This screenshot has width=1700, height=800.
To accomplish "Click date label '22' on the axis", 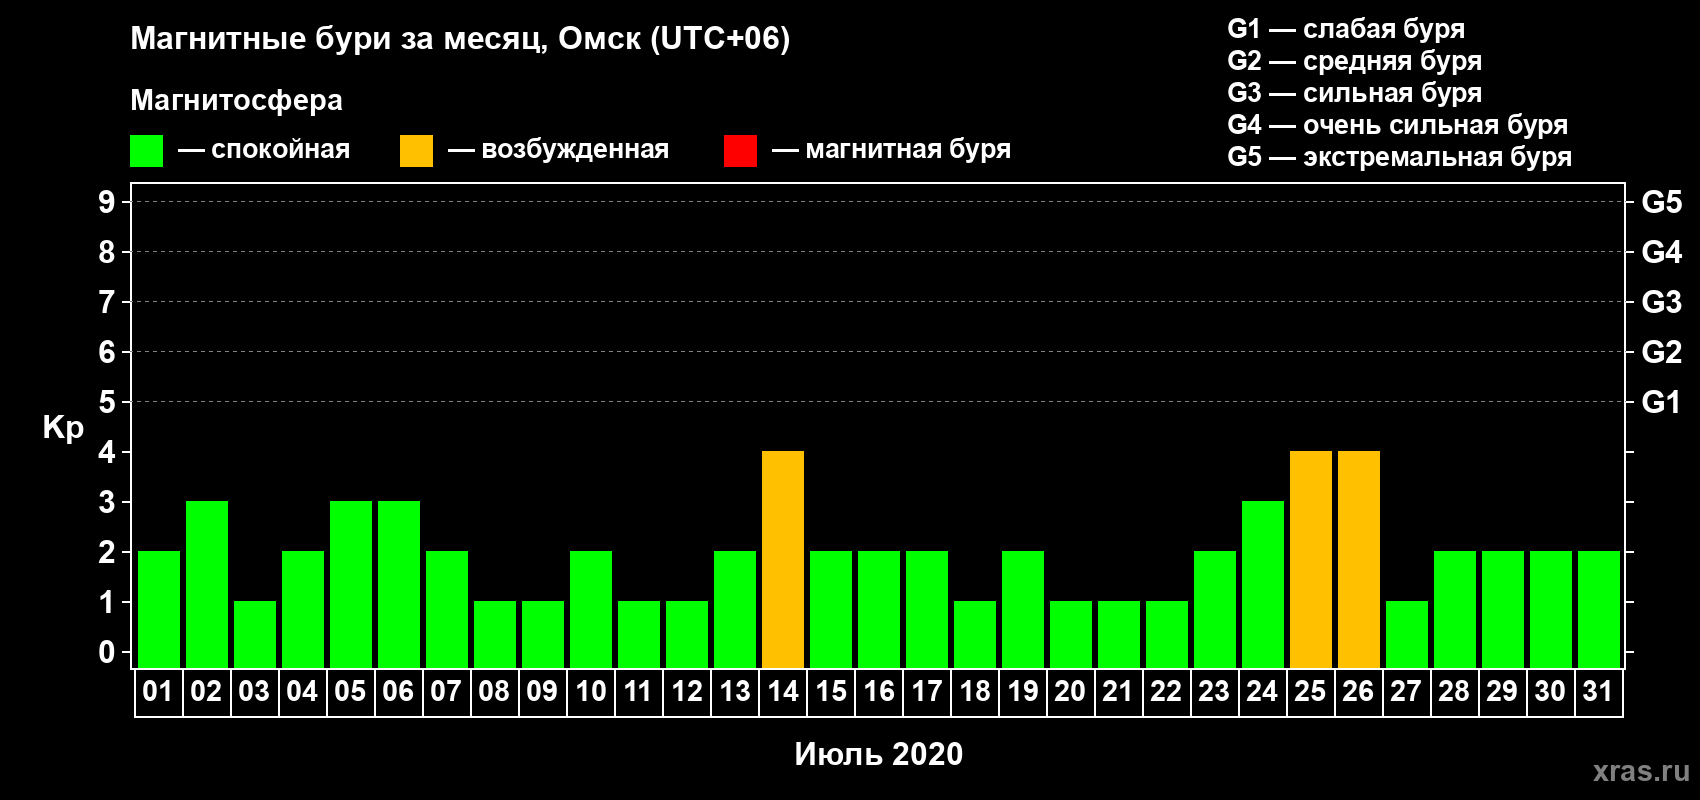I will click(x=1167, y=692).
